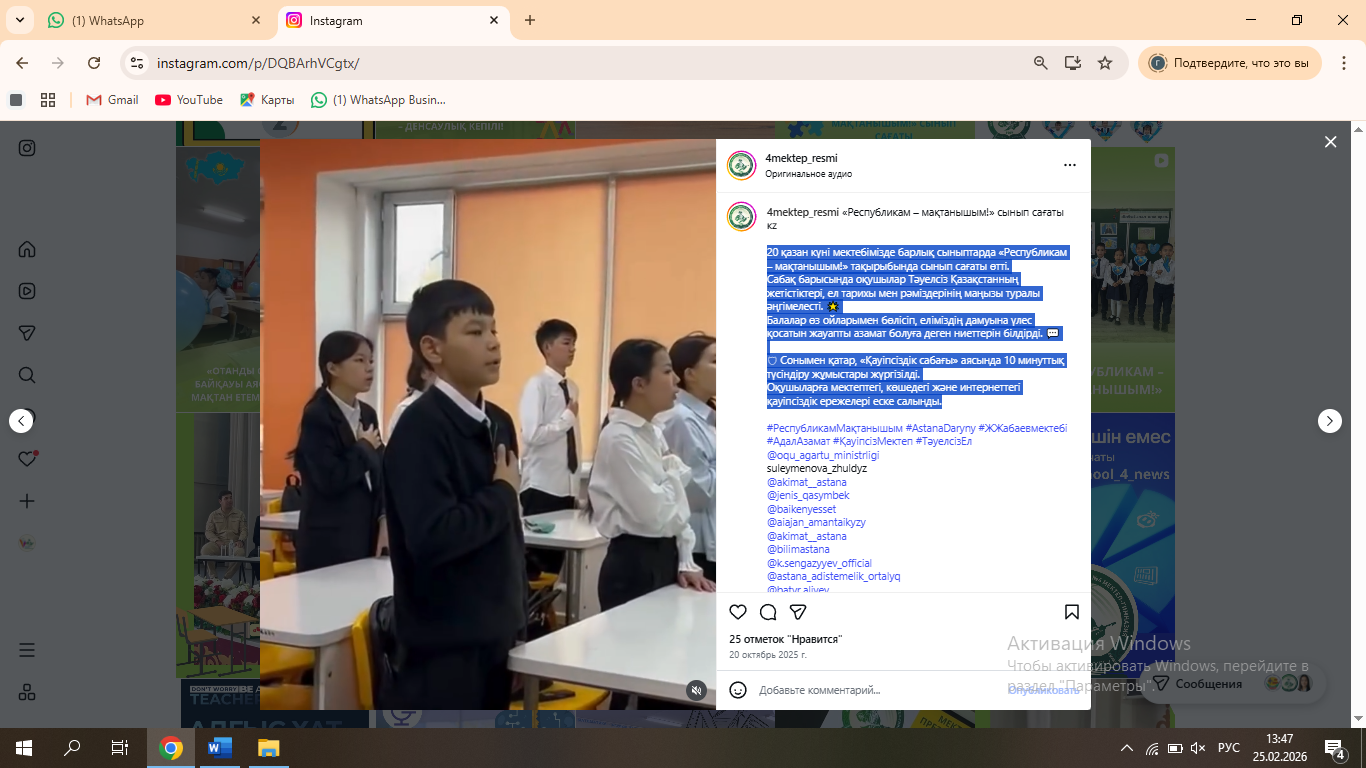Open the YouTube bookmark

(189, 100)
